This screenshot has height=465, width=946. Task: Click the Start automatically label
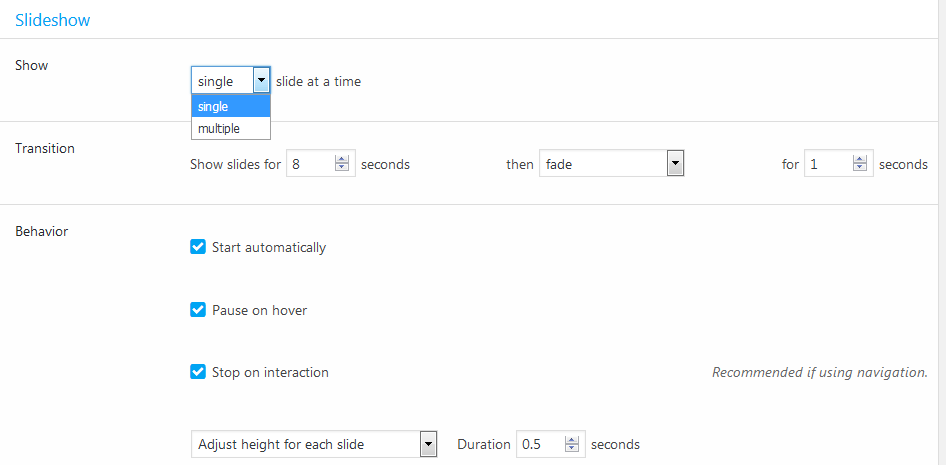point(268,247)
